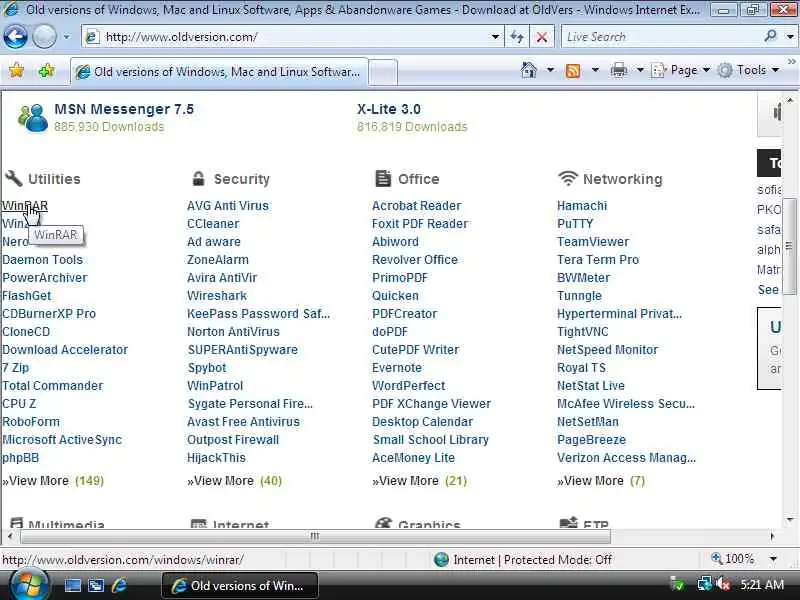Image resolution: width=800 pixels, height=600 pixels.
Task: Click taskbar button Old versions of Win...
Action: (x=240, y=585)
